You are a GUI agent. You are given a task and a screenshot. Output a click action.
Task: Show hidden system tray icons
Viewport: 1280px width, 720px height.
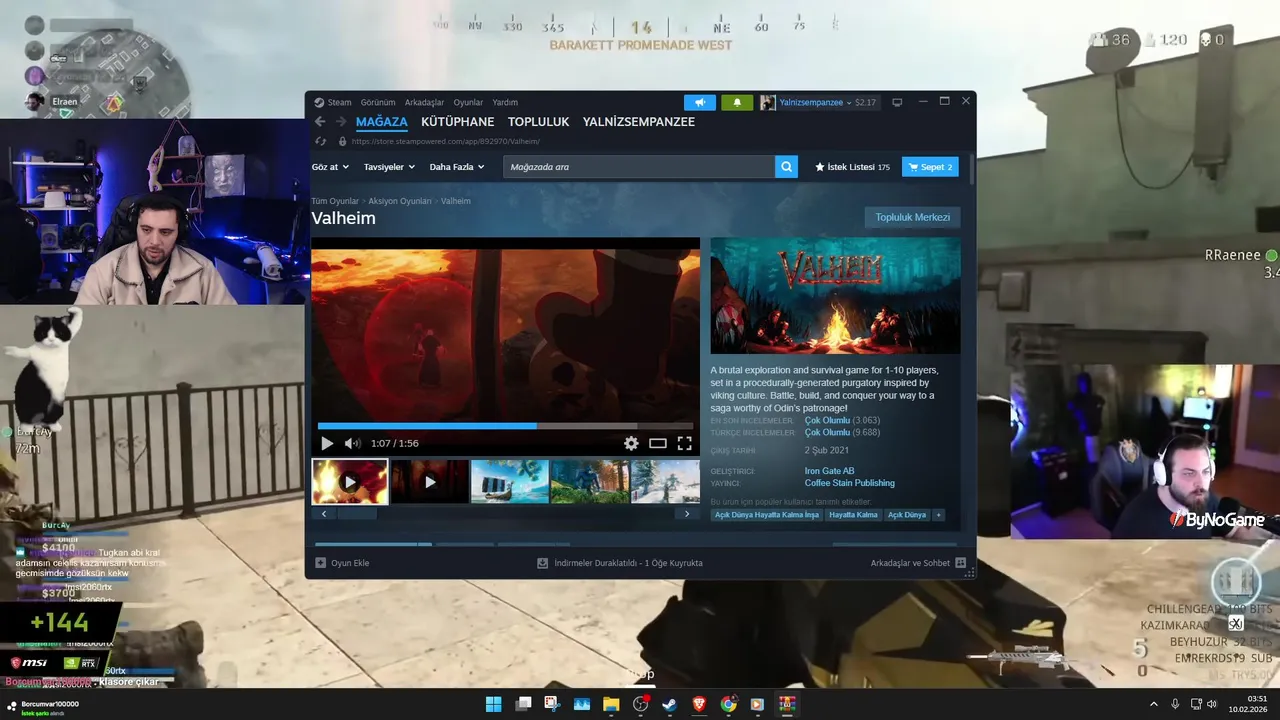click(1153, 704)
